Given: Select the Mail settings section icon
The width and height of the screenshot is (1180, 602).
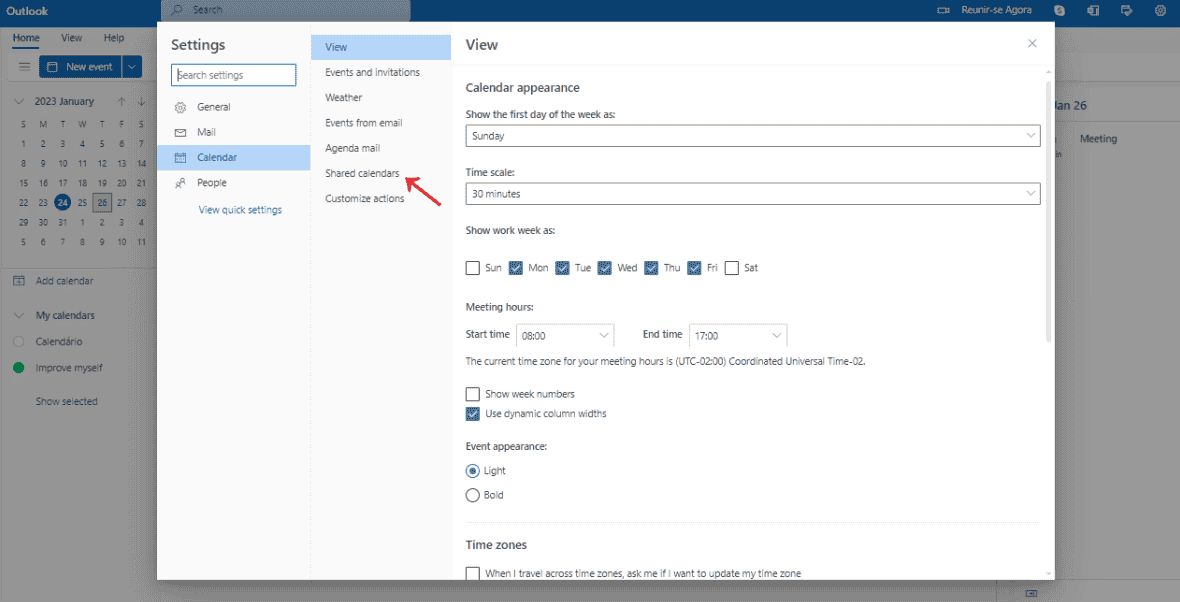Looking at the screenshot, I should (180, 131).
